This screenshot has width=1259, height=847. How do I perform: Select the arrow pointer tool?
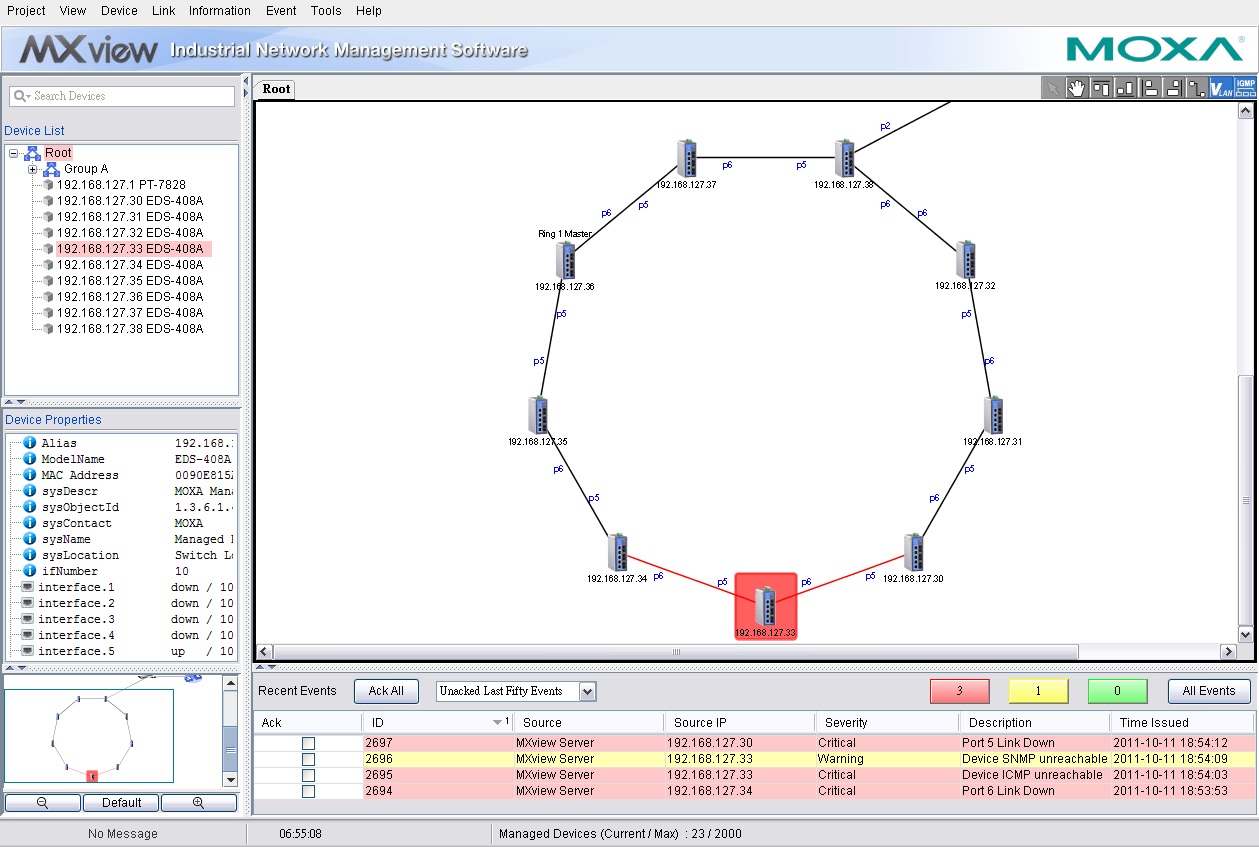(1052, 88)
